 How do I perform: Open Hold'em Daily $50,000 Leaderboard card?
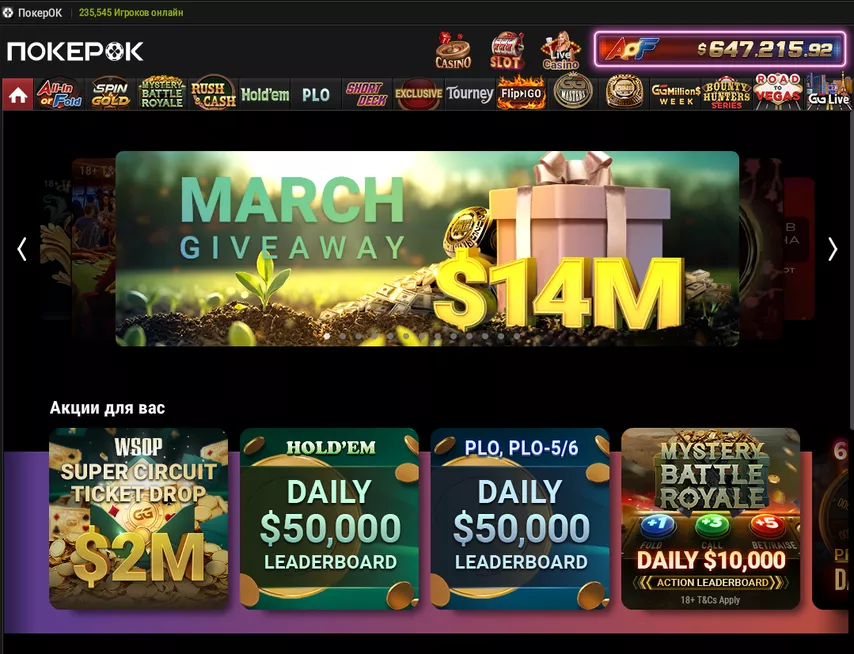(330, 518)
